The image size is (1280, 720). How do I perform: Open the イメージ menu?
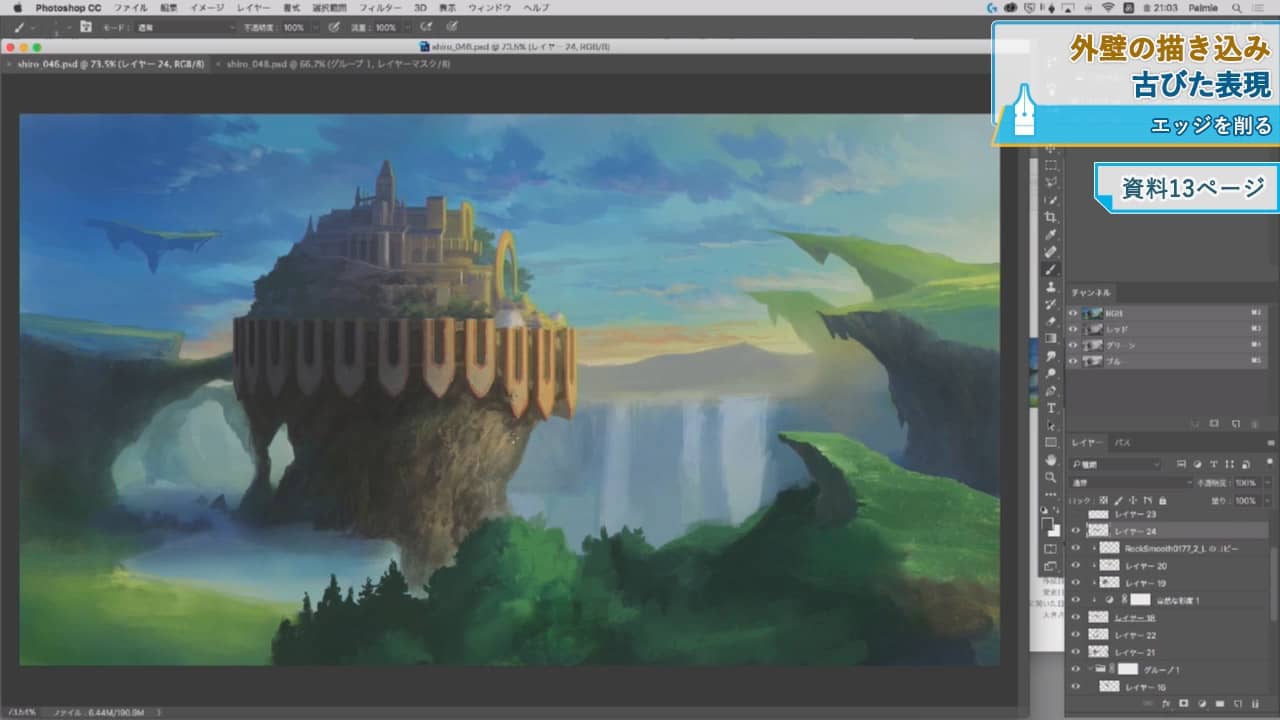[x=207, y=7]
